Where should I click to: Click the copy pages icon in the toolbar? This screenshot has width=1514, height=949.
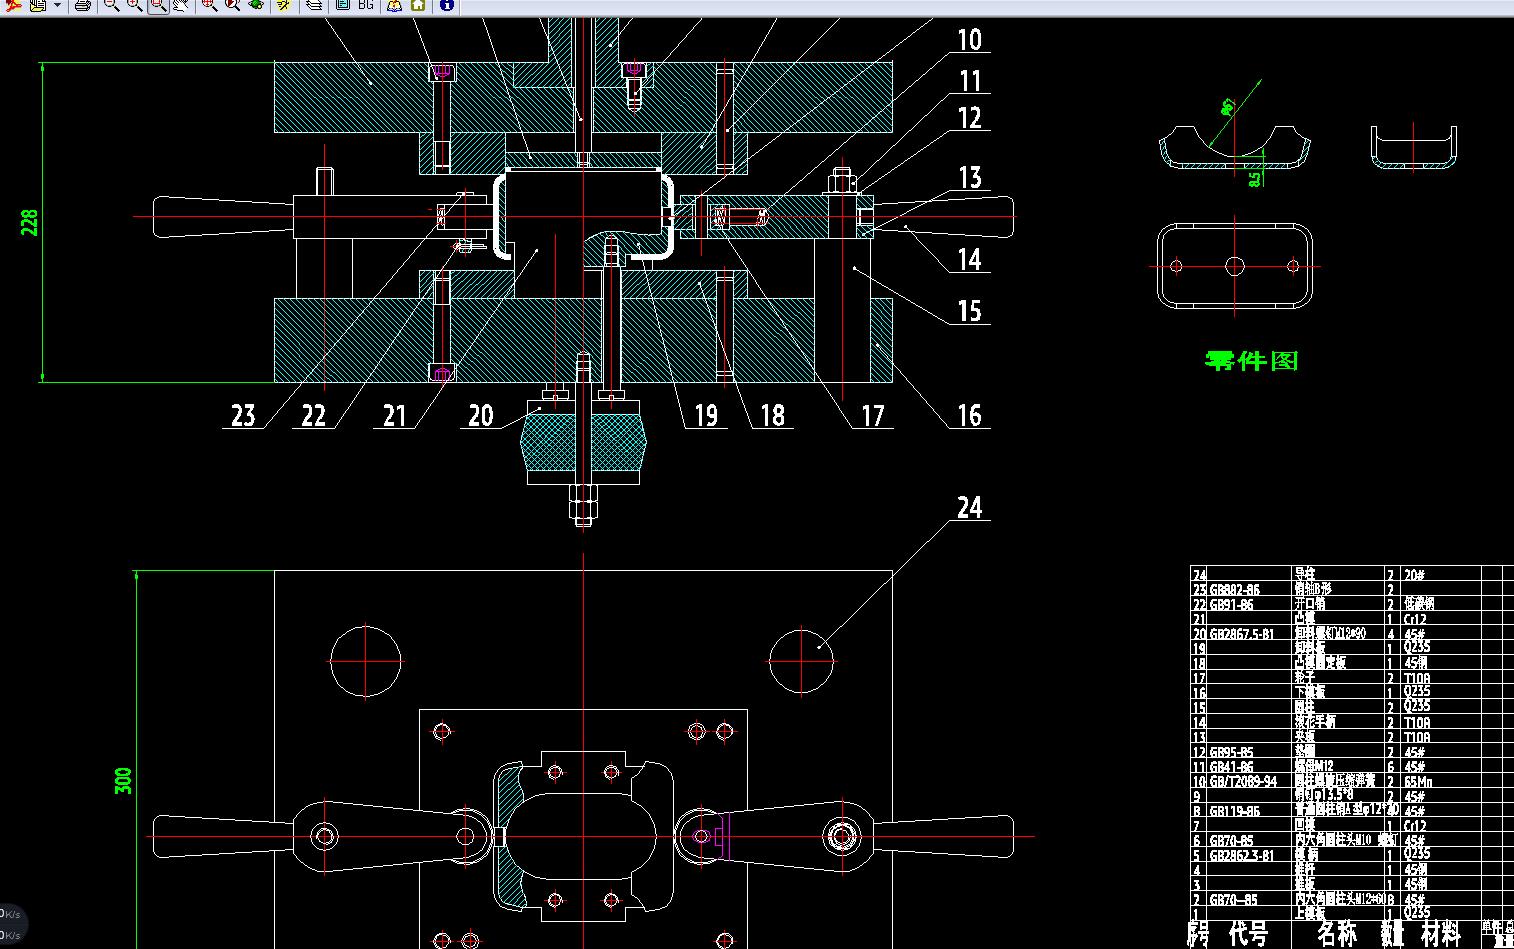pos(37,5)
